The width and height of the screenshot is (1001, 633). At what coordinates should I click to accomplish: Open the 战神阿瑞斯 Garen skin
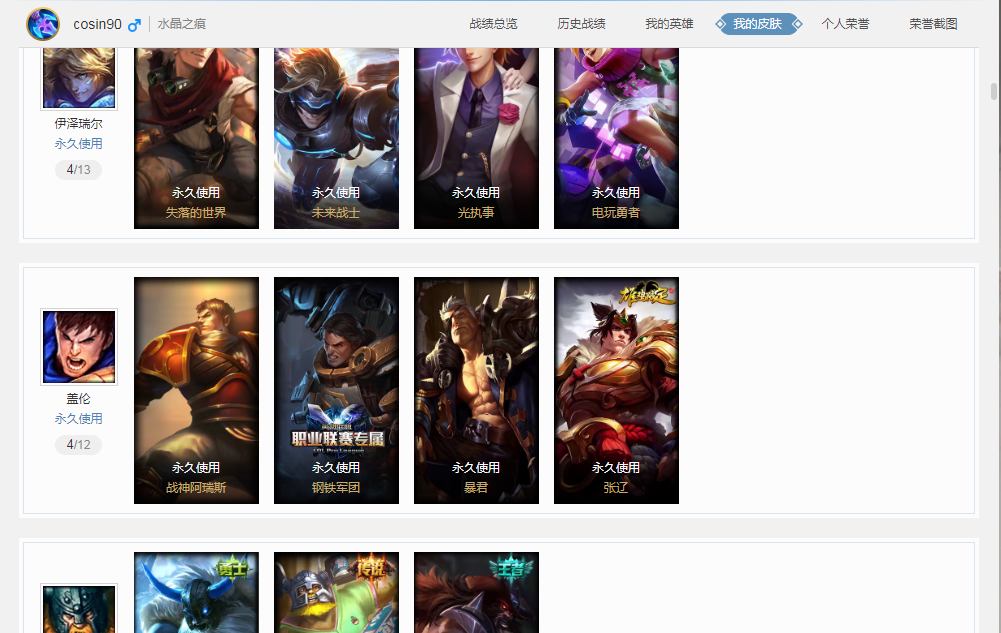click(197, 391)
